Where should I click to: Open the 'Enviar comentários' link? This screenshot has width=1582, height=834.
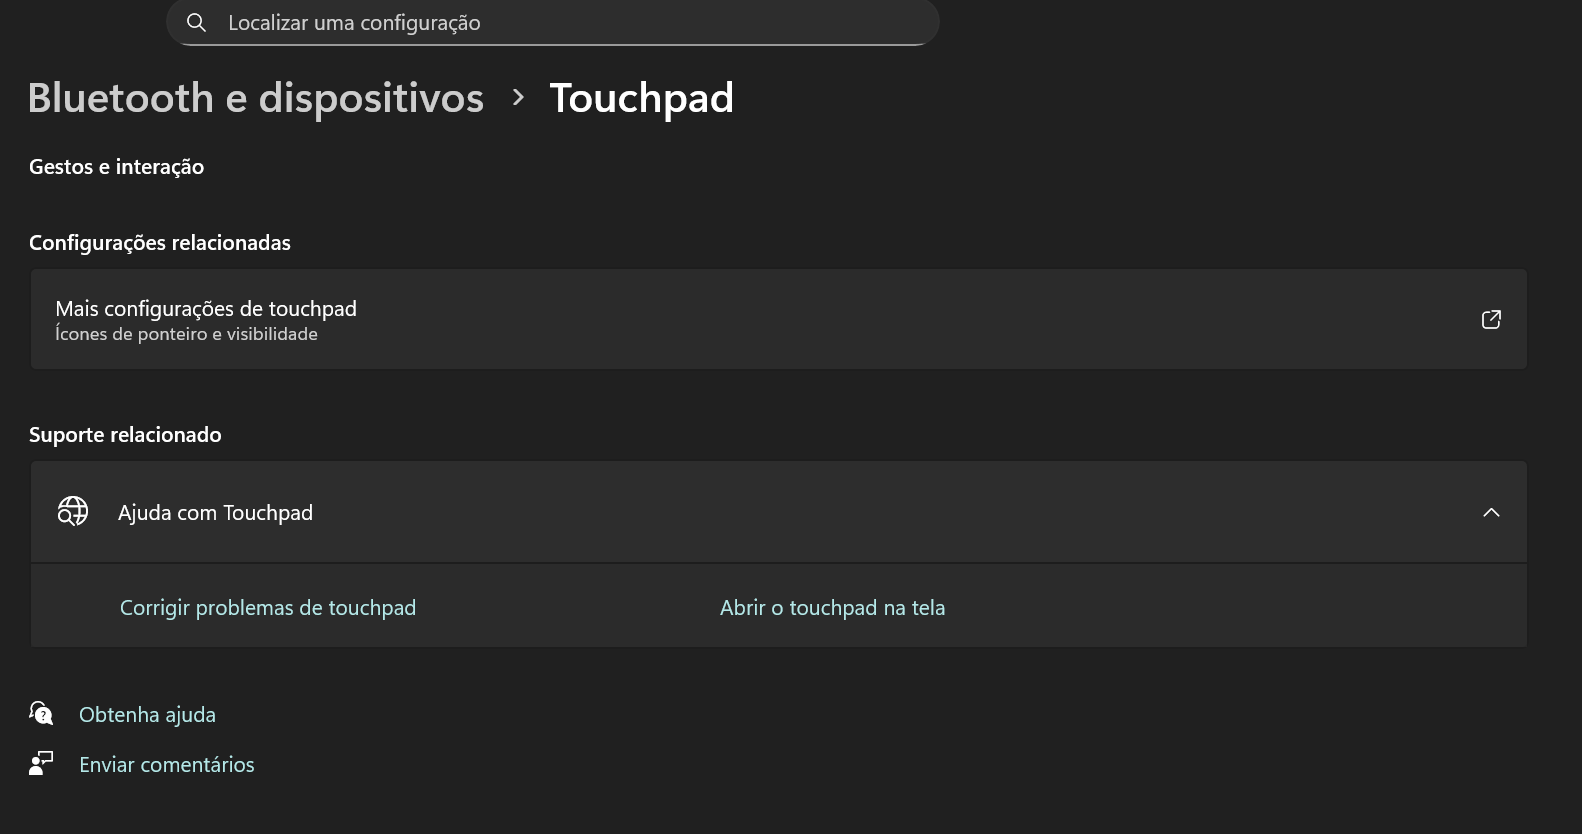click(167, 765)
